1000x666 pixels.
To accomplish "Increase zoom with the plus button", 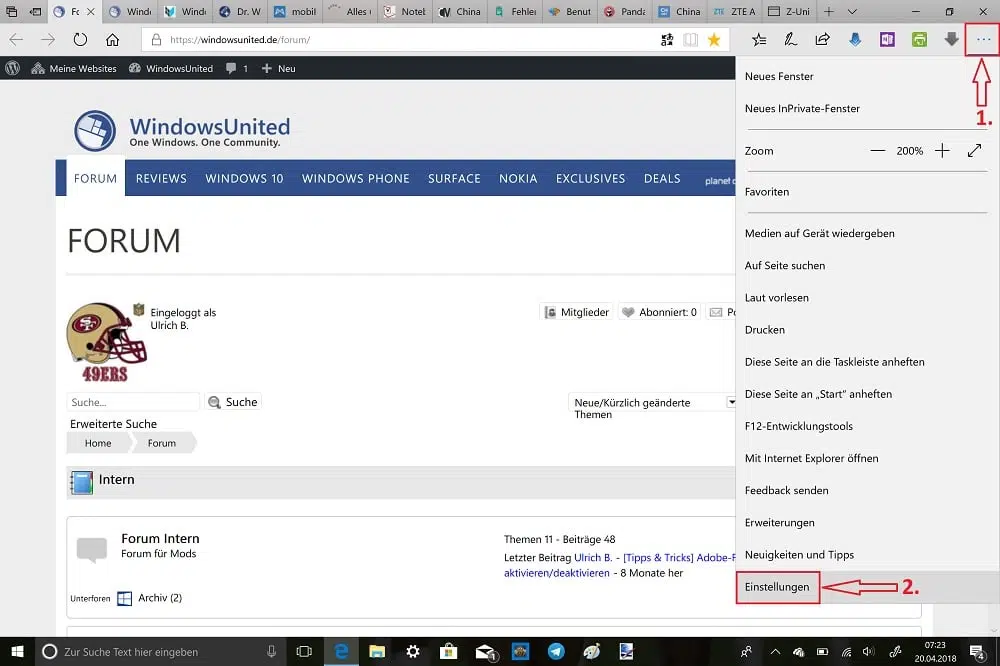I will point(942,151).
